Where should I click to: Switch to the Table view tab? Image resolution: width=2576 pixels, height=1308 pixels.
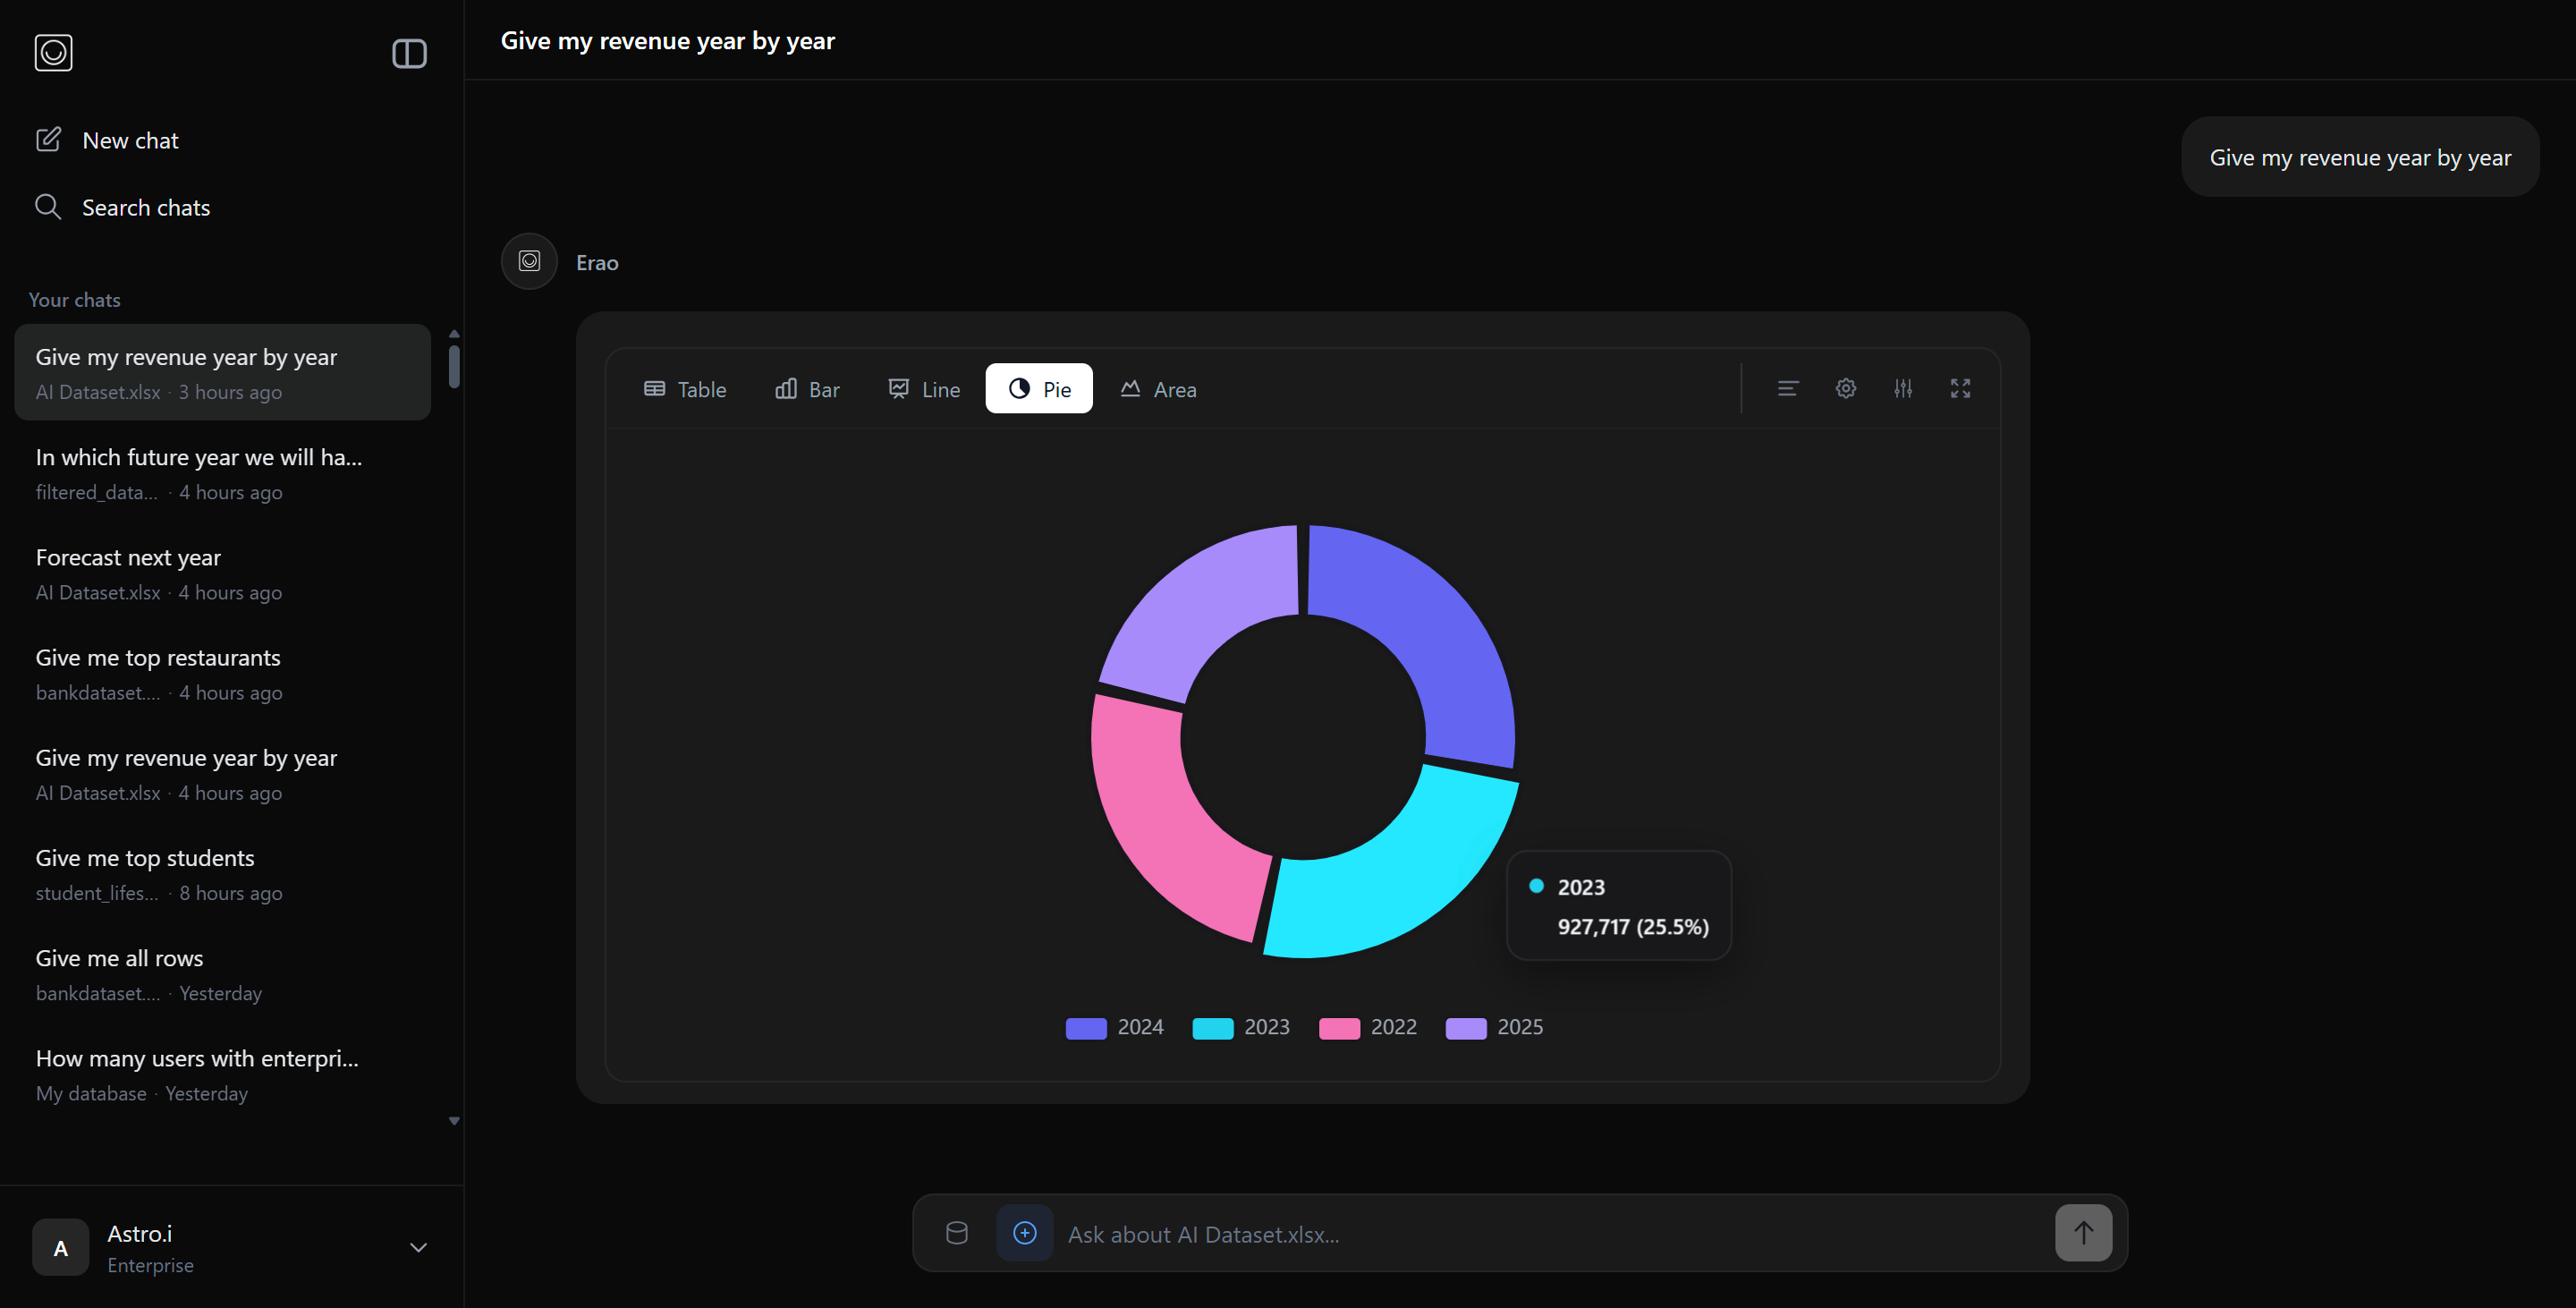click(685, 389)
